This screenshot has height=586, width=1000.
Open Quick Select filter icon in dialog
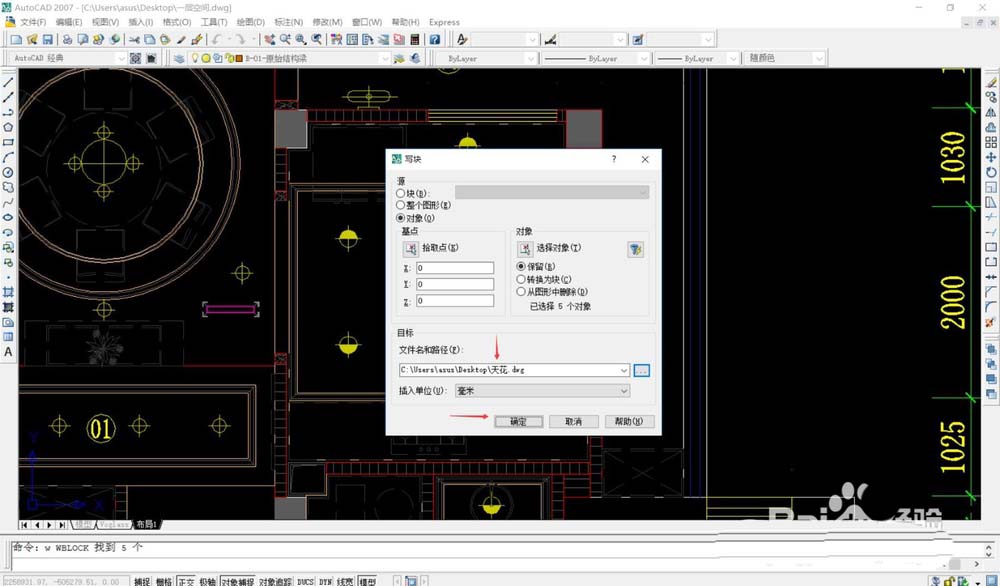pyautogui.click(x=634, y=249)
